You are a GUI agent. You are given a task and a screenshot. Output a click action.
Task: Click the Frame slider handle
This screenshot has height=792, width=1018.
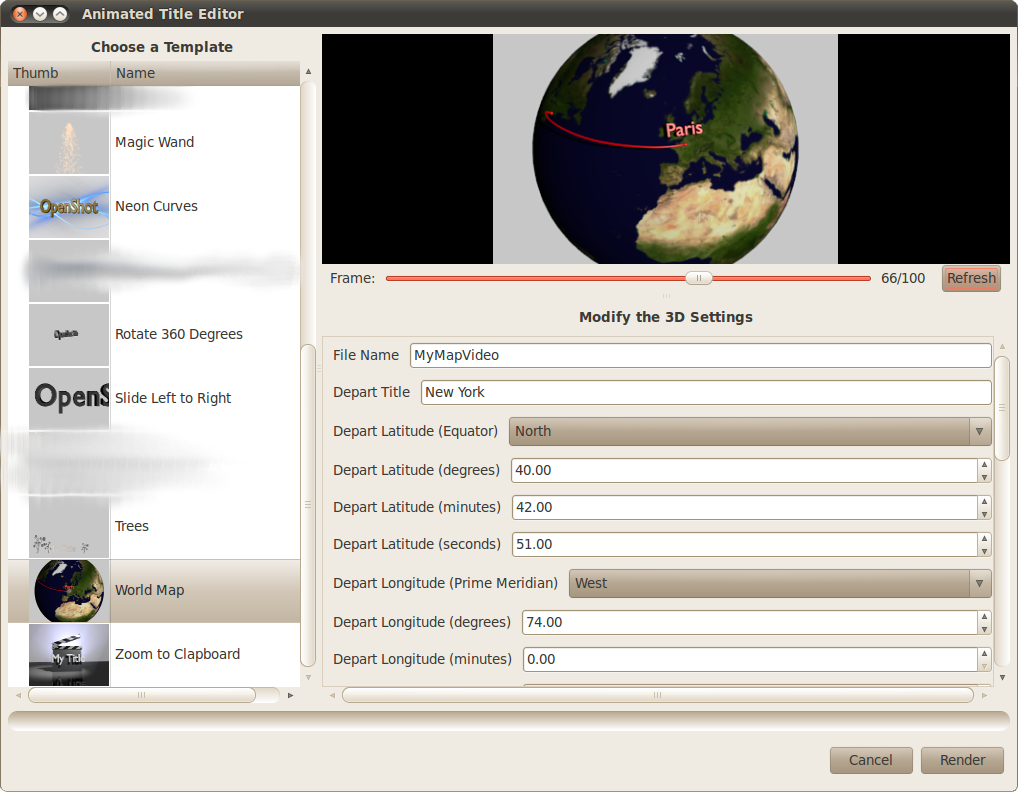[699, 279]
